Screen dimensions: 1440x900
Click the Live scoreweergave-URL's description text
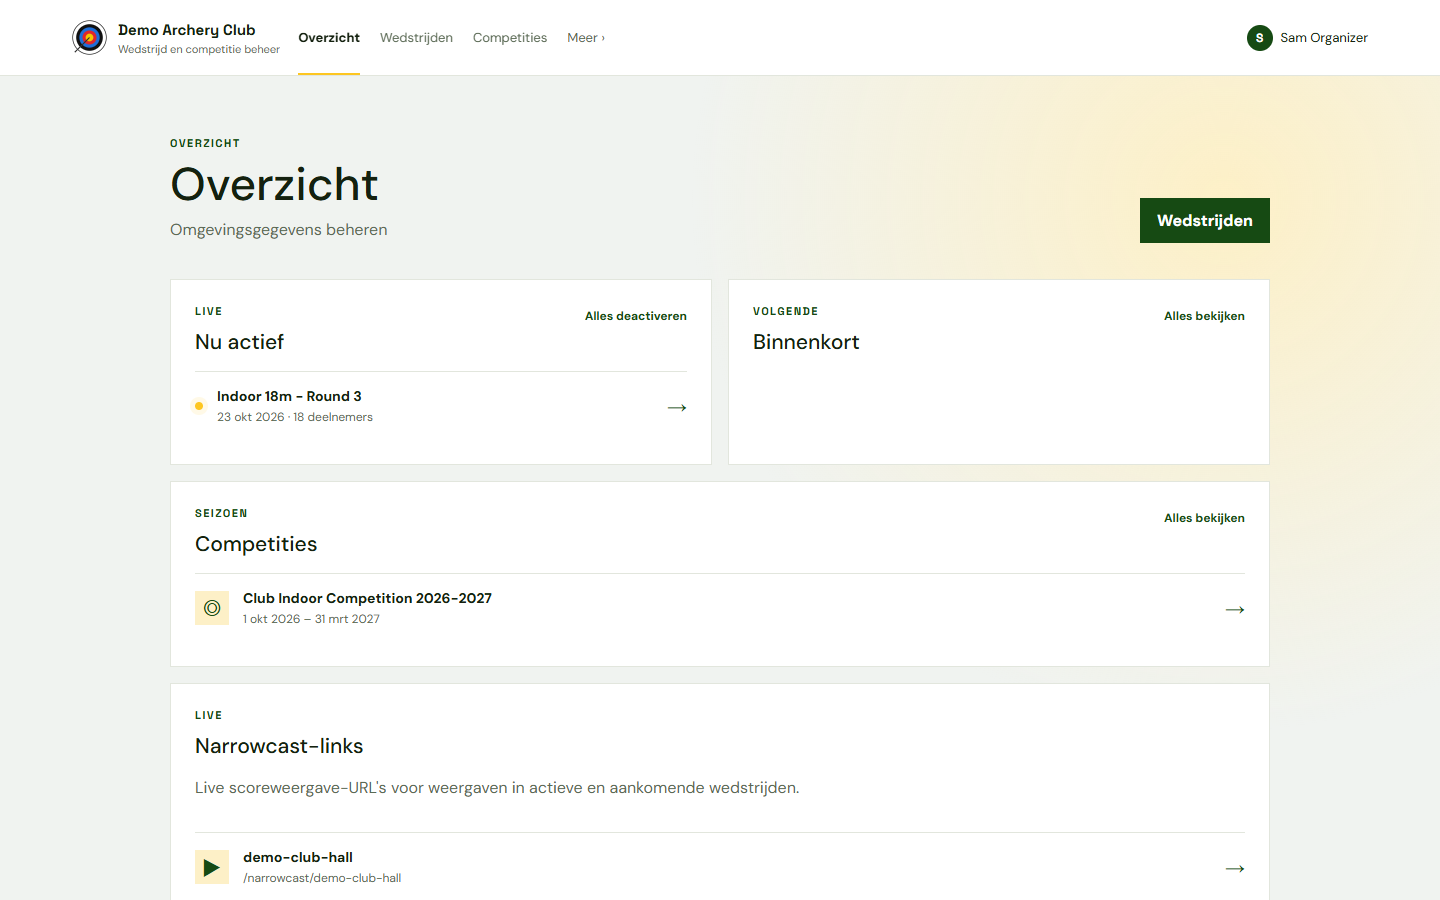[497, 788]
